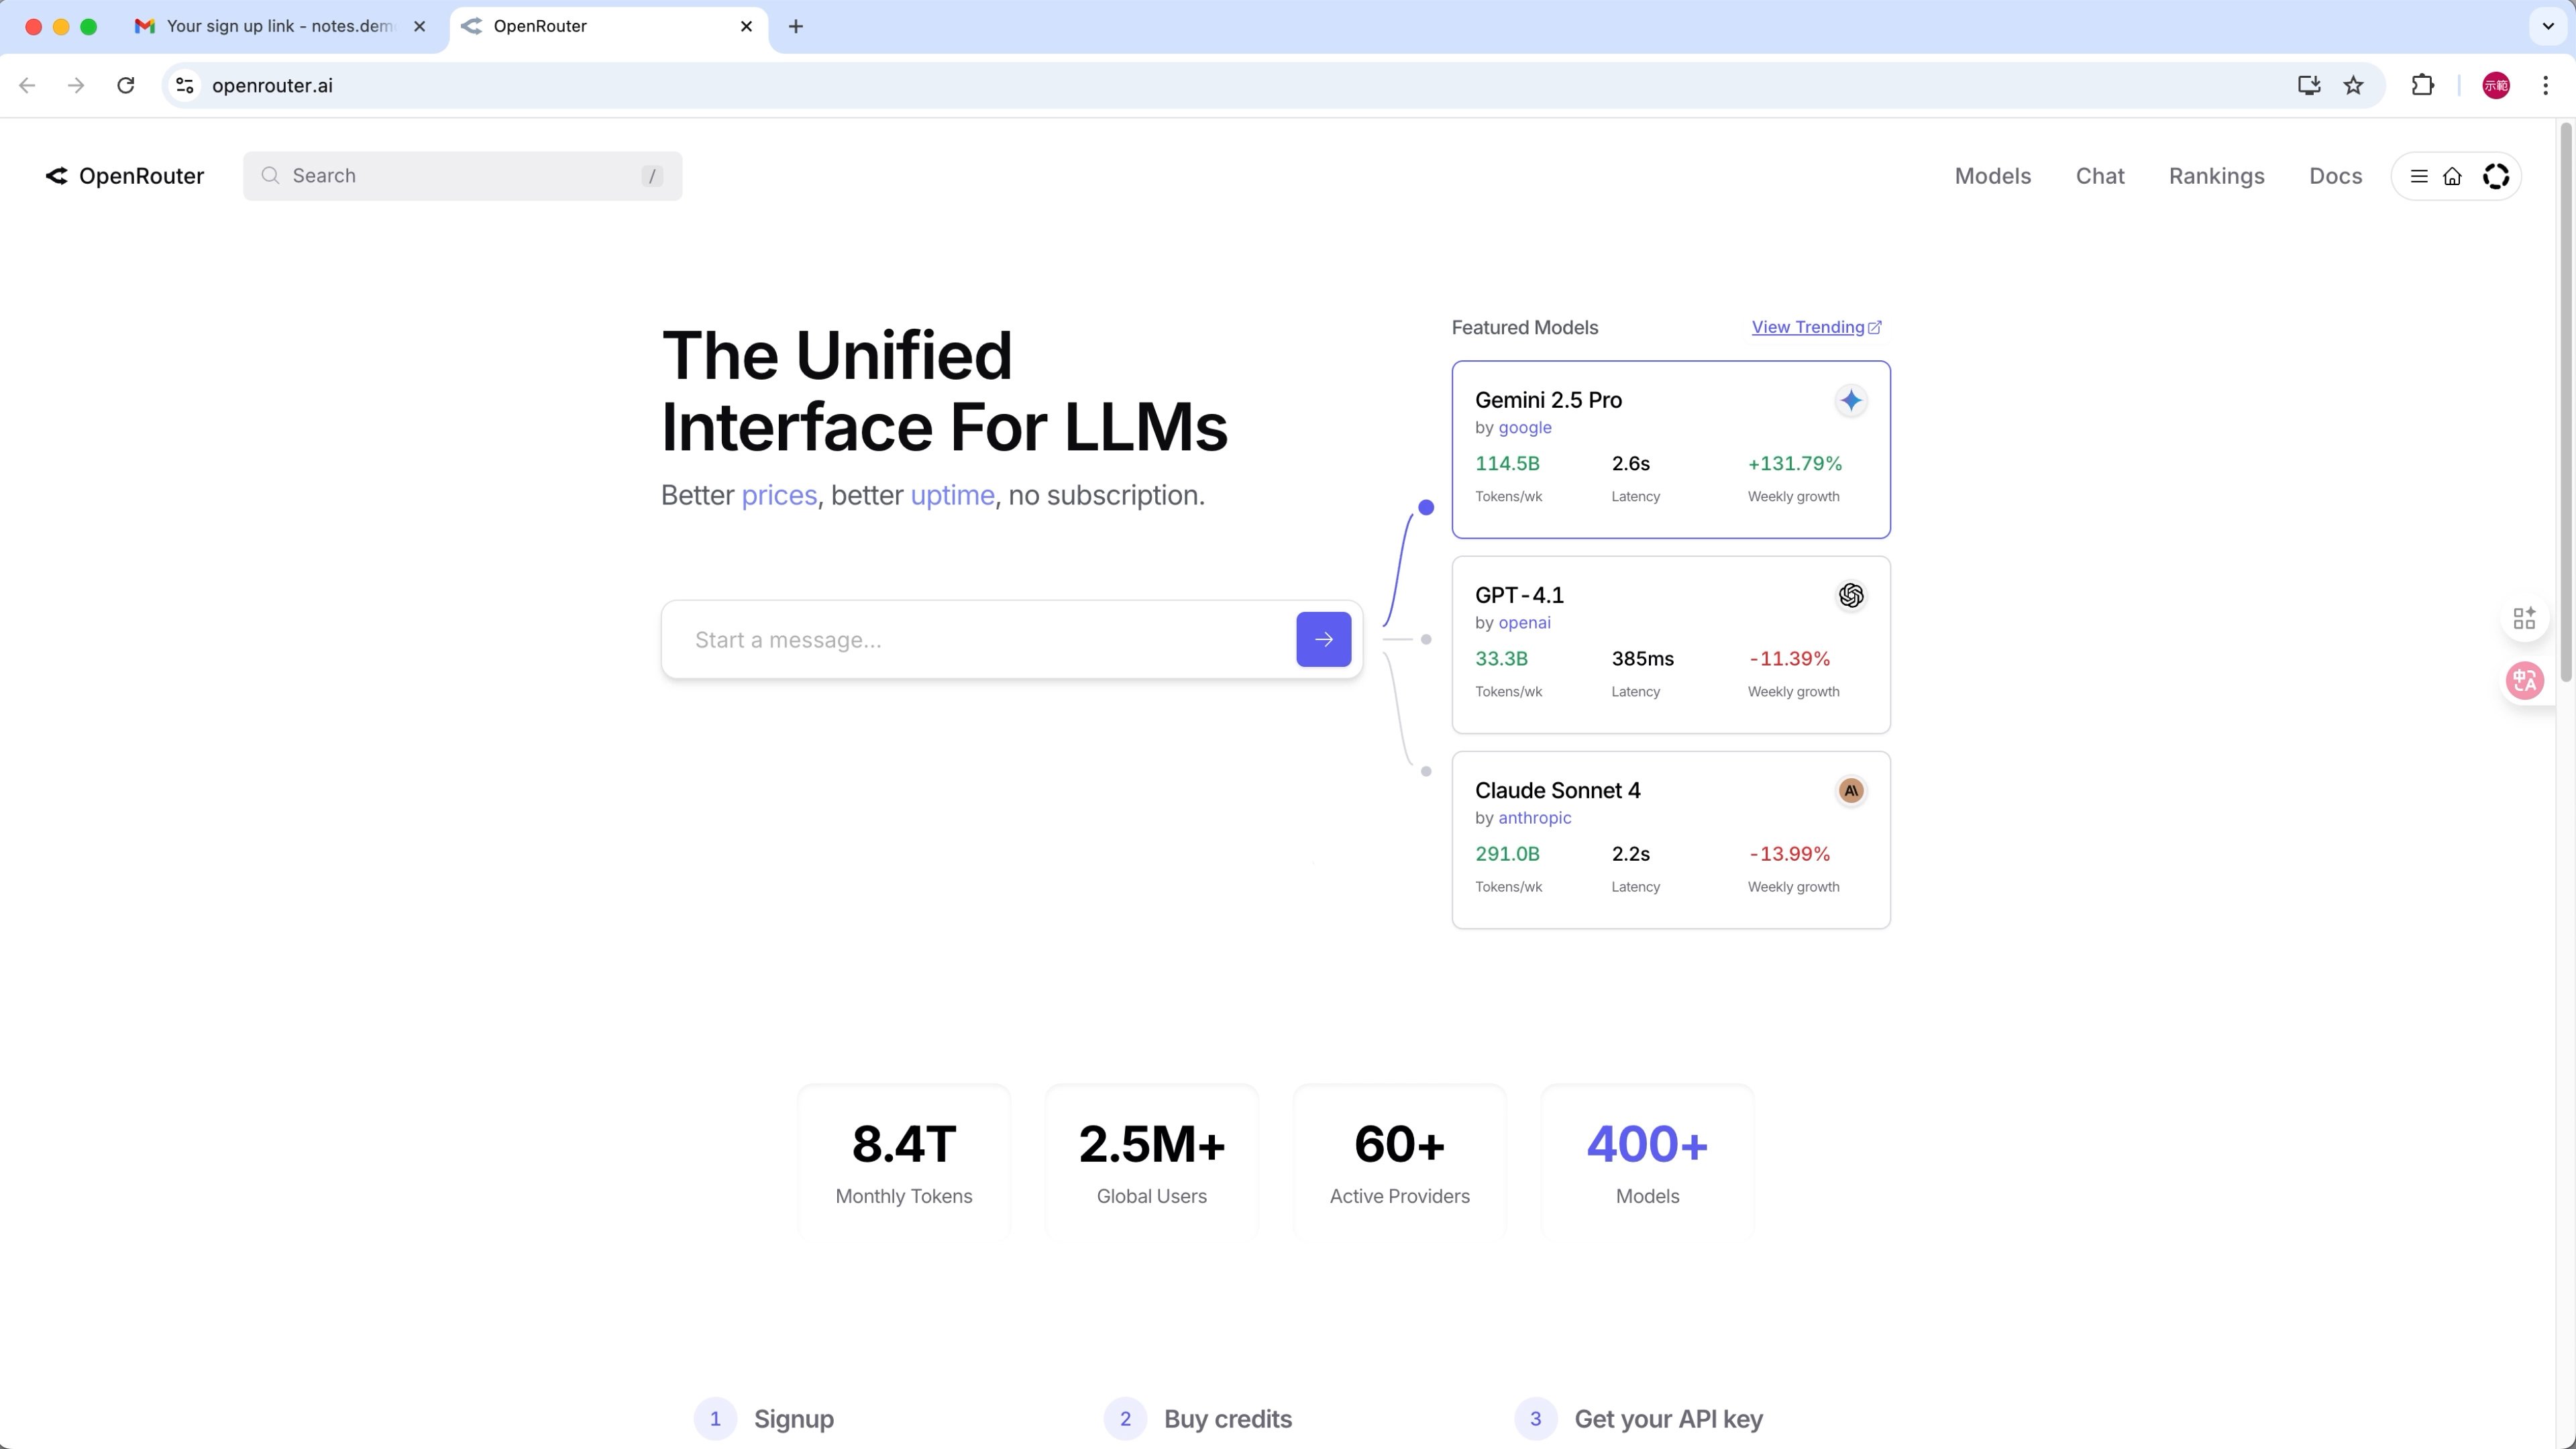This screenshot has height=1449, width=2576.
Task: Click the Signup step heading
Action: (x=794, y=1419)
